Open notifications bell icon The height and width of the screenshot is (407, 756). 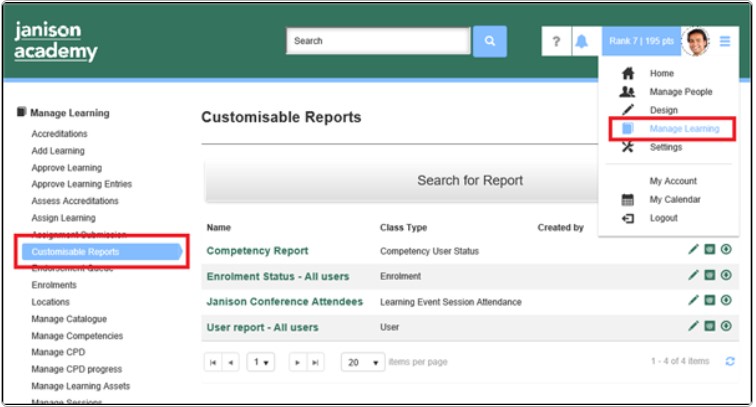[x=582, y=41]
